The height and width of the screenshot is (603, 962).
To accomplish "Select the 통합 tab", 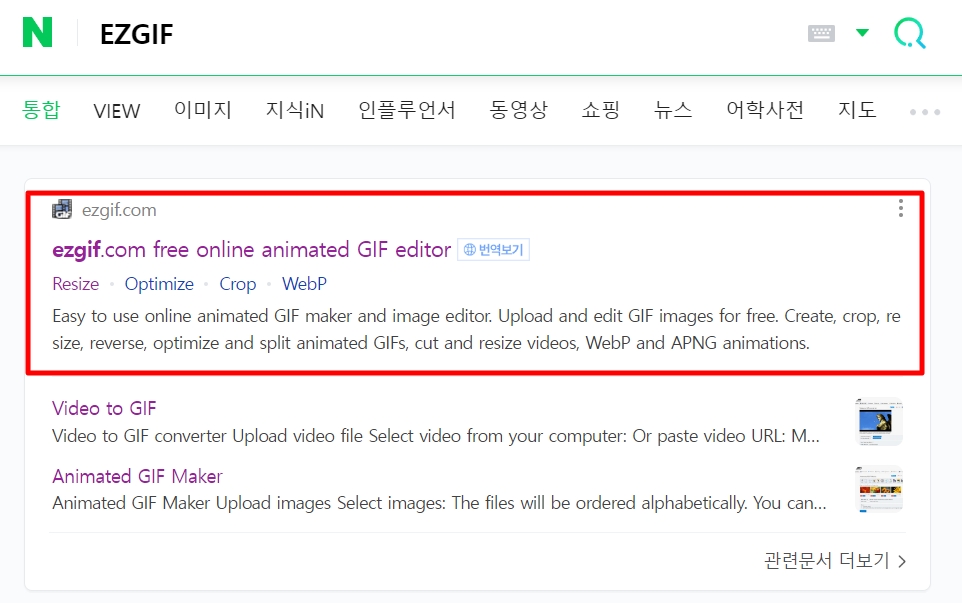I will (x=40, y=110).
